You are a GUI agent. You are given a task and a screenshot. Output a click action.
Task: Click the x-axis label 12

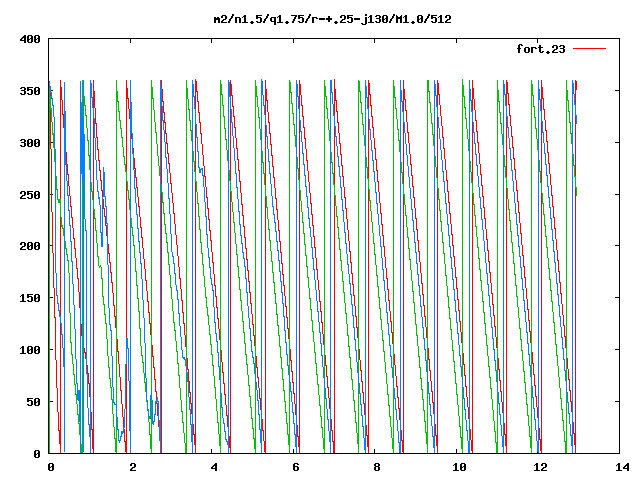point(540,467)
